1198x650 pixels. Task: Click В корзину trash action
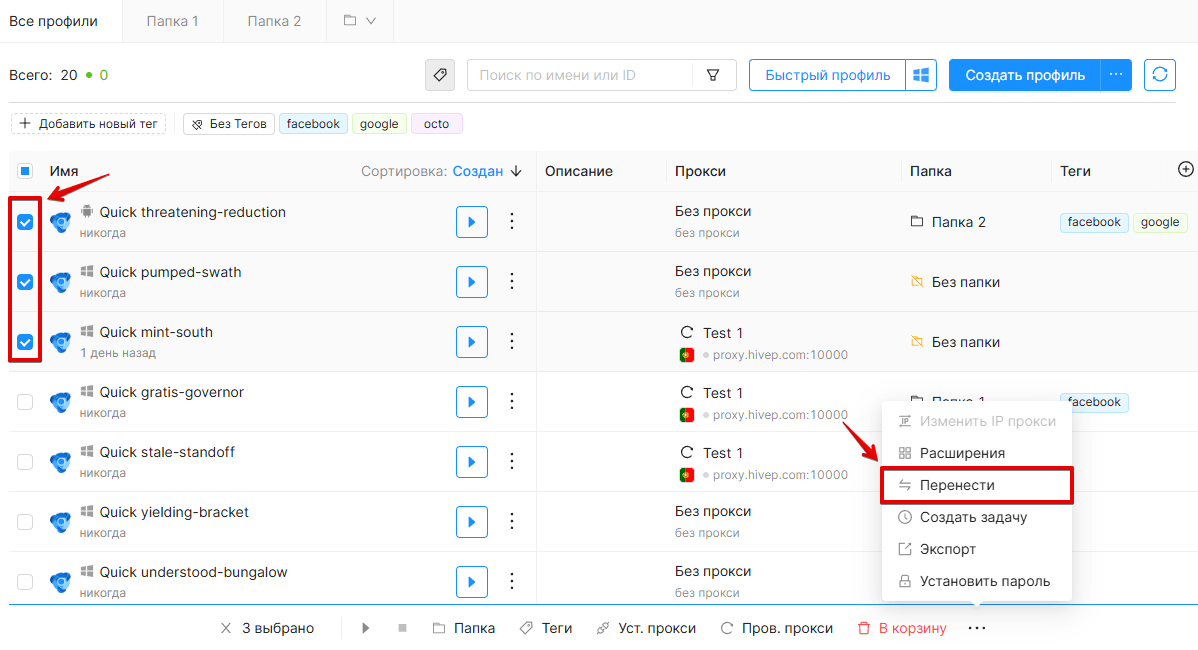[902, 628]
